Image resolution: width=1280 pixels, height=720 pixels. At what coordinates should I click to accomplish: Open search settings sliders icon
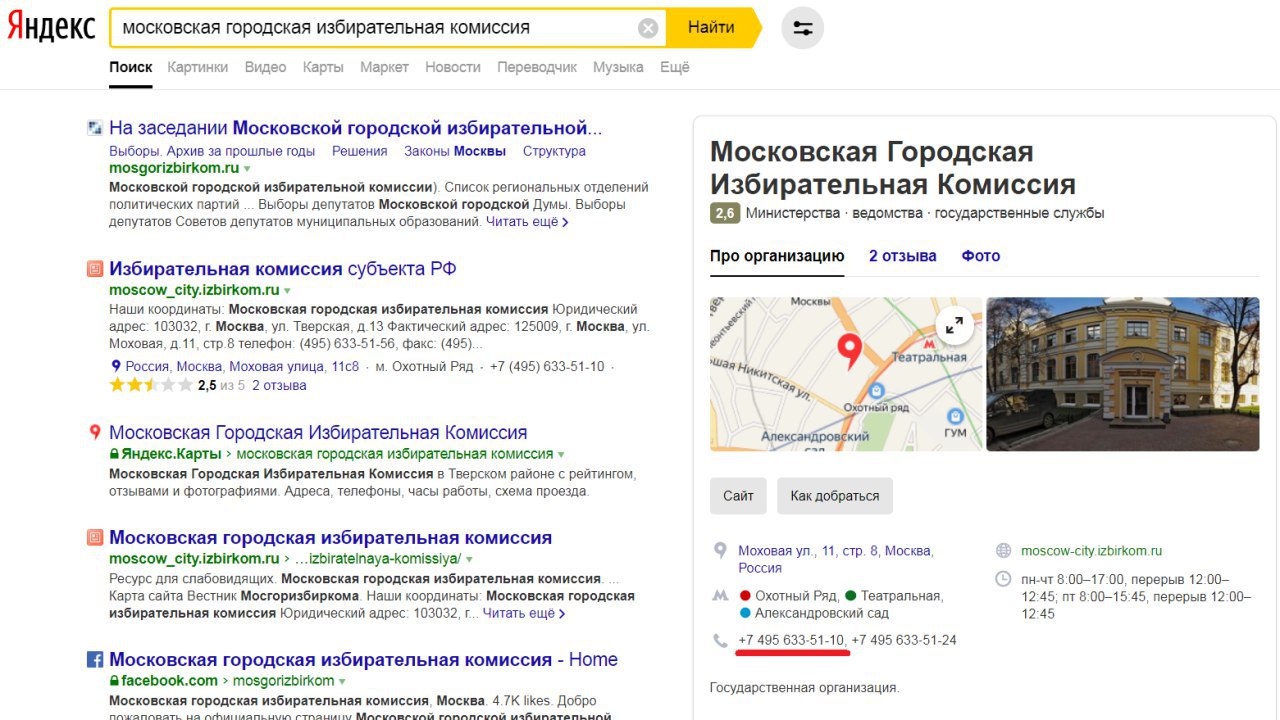[x=802, y=28]
